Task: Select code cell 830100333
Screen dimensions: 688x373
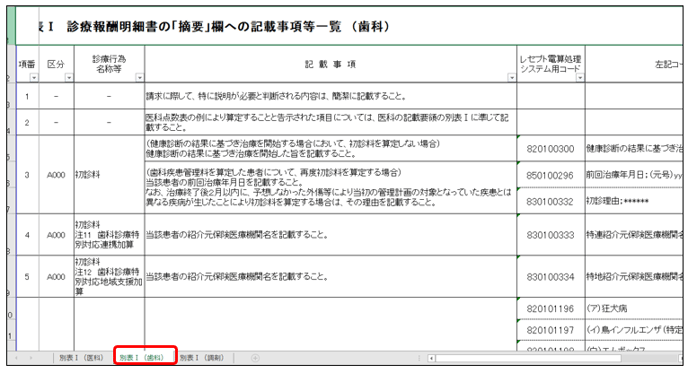Action: pyautogui.click(x=551, y=235)
